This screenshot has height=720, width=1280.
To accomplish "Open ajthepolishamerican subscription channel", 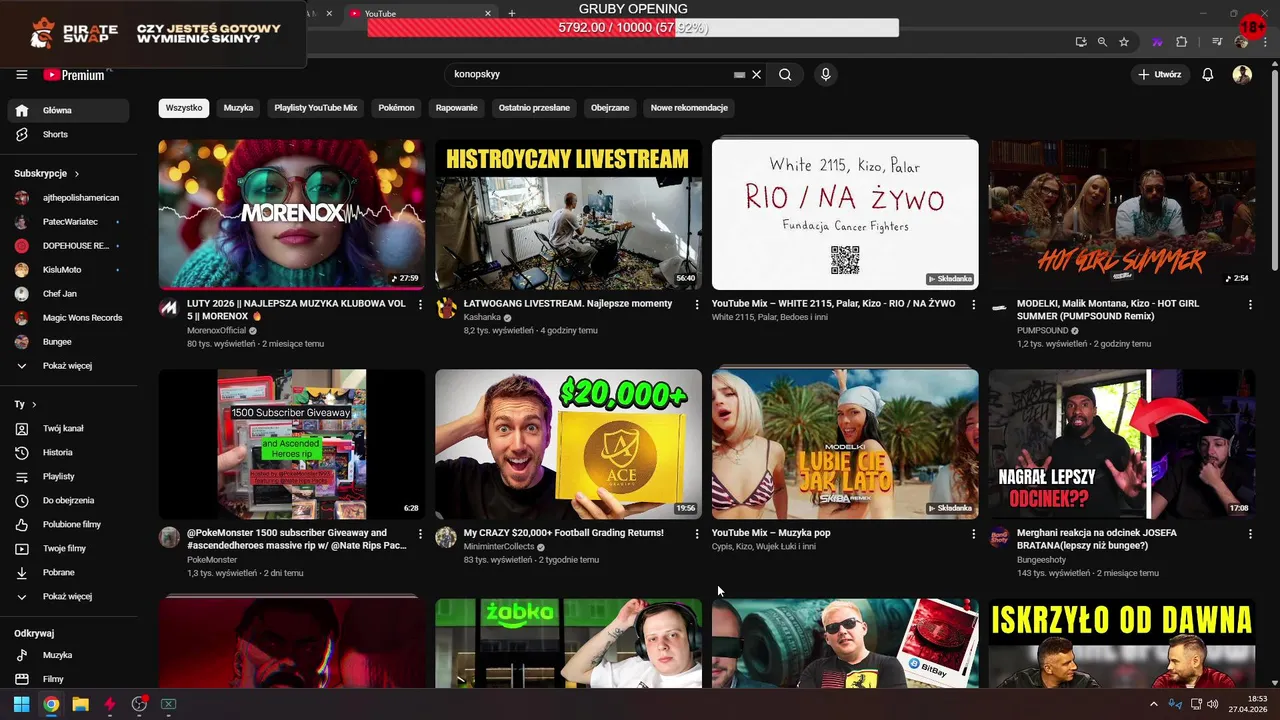I will 68,198.
